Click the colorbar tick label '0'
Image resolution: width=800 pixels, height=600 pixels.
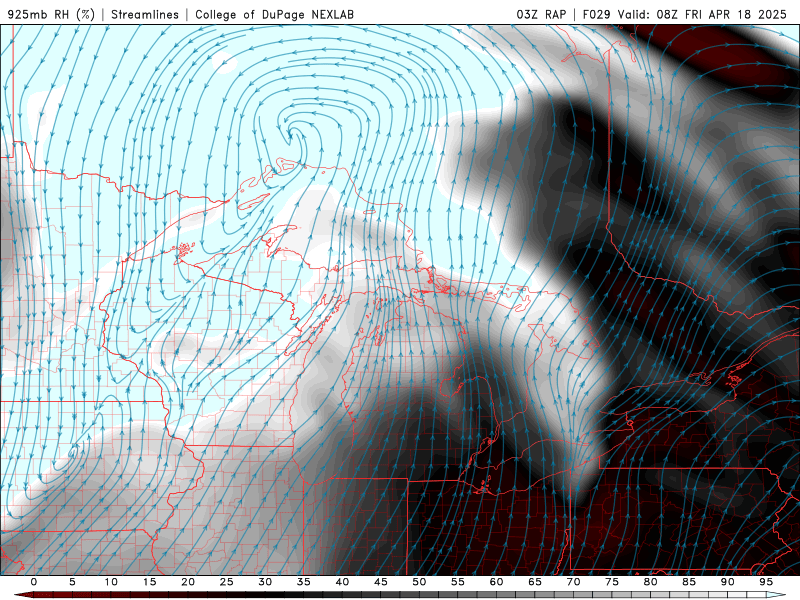(34, 582)
